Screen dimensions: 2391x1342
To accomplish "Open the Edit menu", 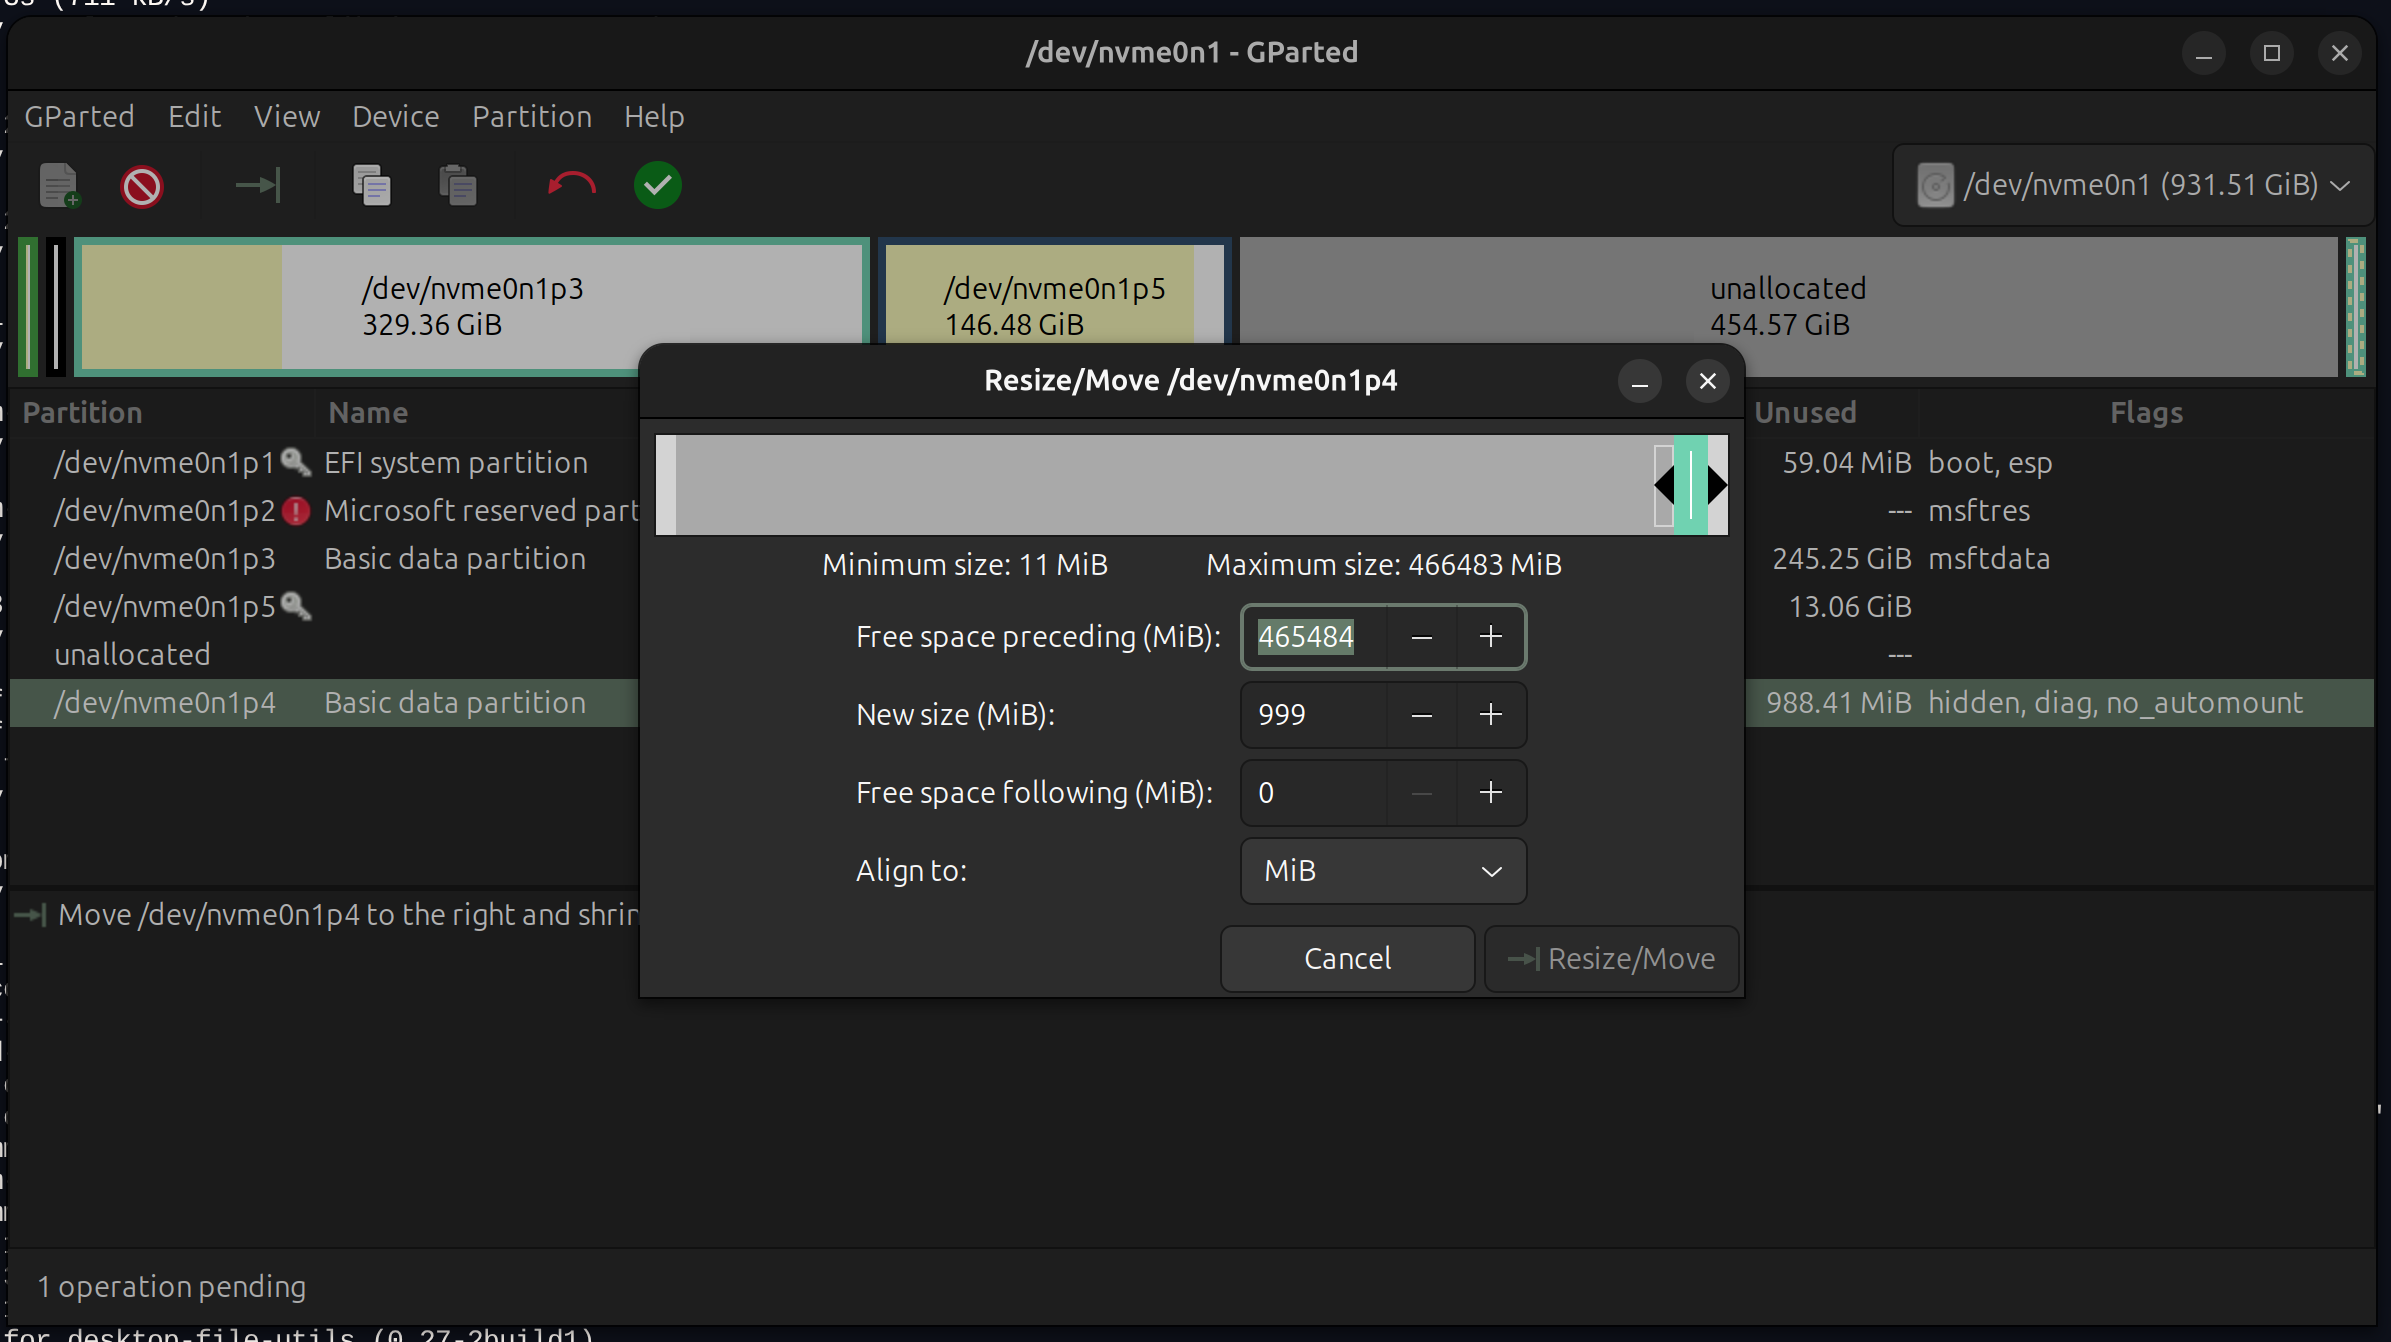I will 194,117.
